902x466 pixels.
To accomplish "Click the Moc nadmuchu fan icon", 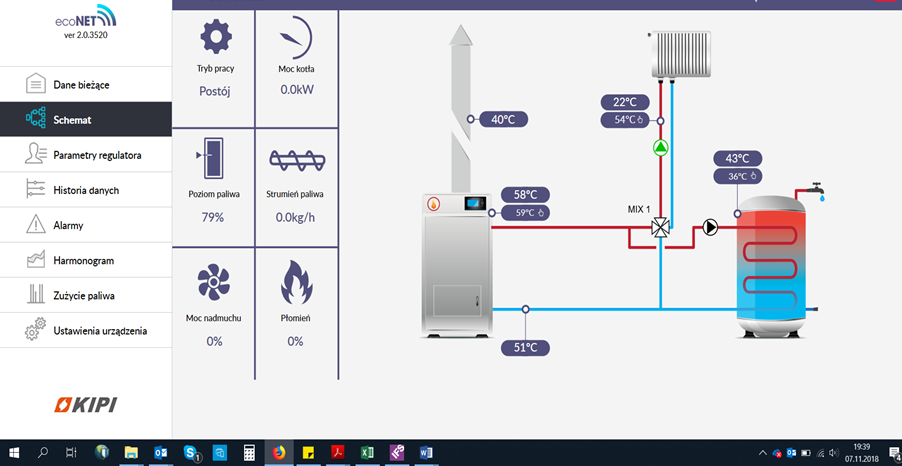I will pos(213,282).
